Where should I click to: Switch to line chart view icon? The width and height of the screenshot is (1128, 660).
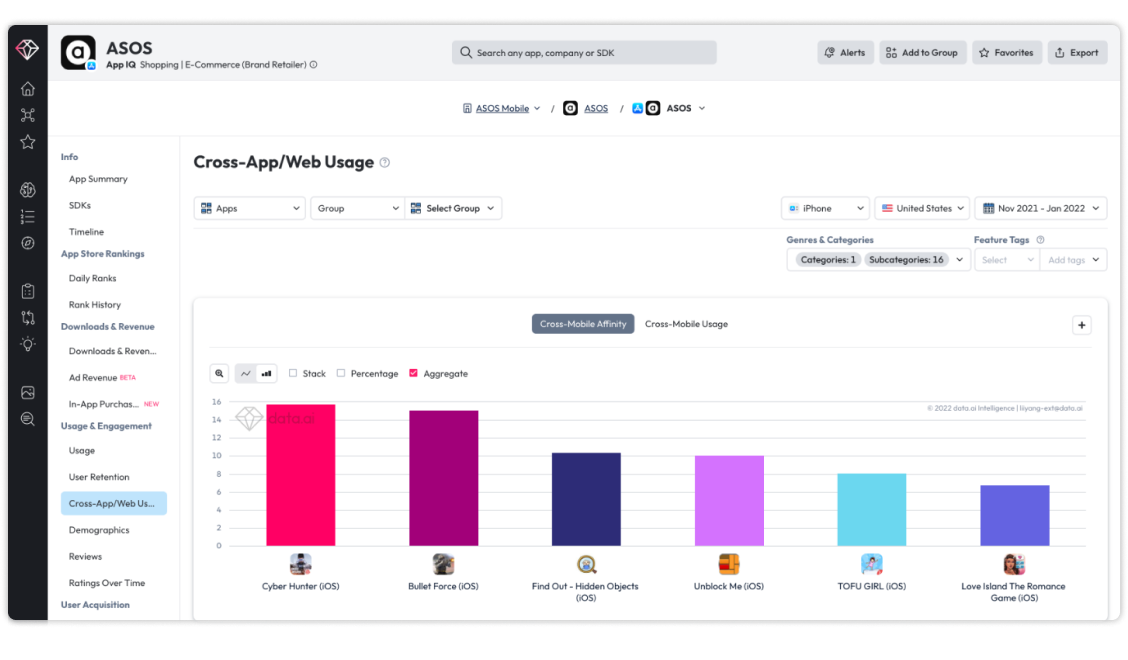point(246,373)
